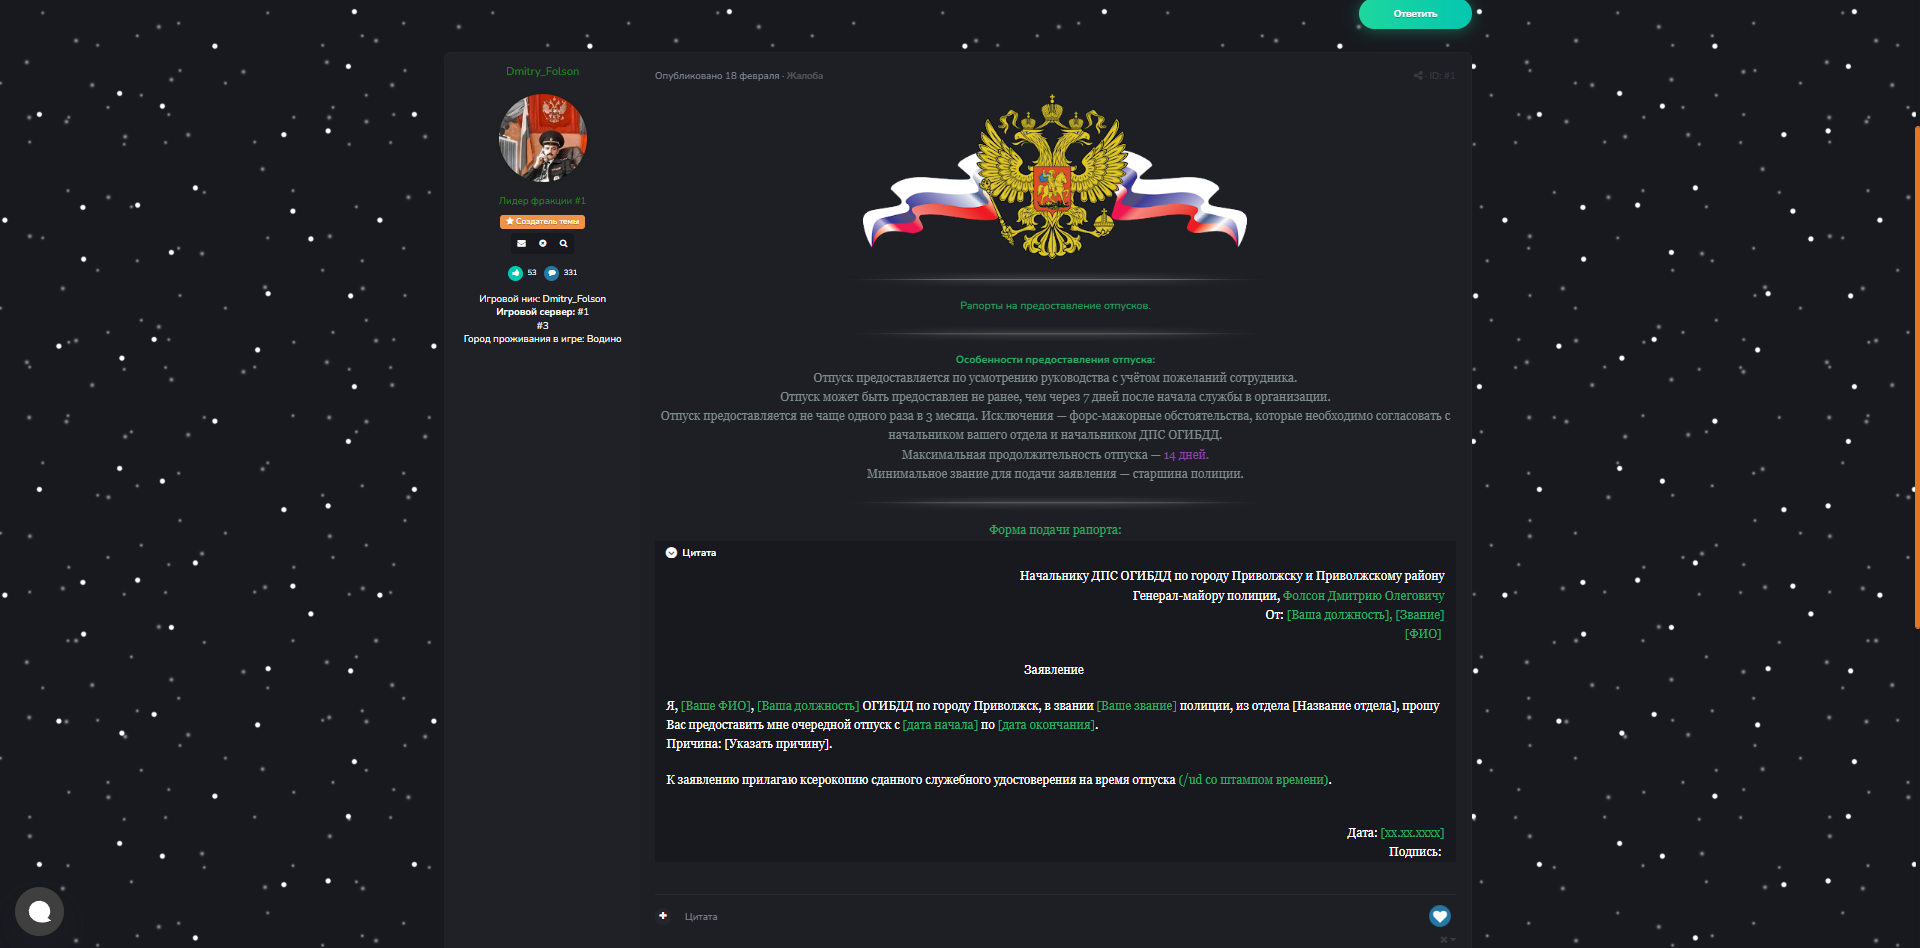Click the round ignore icon between envelope and magnifier
The image size is (1920, 948).
pos(543,244)
